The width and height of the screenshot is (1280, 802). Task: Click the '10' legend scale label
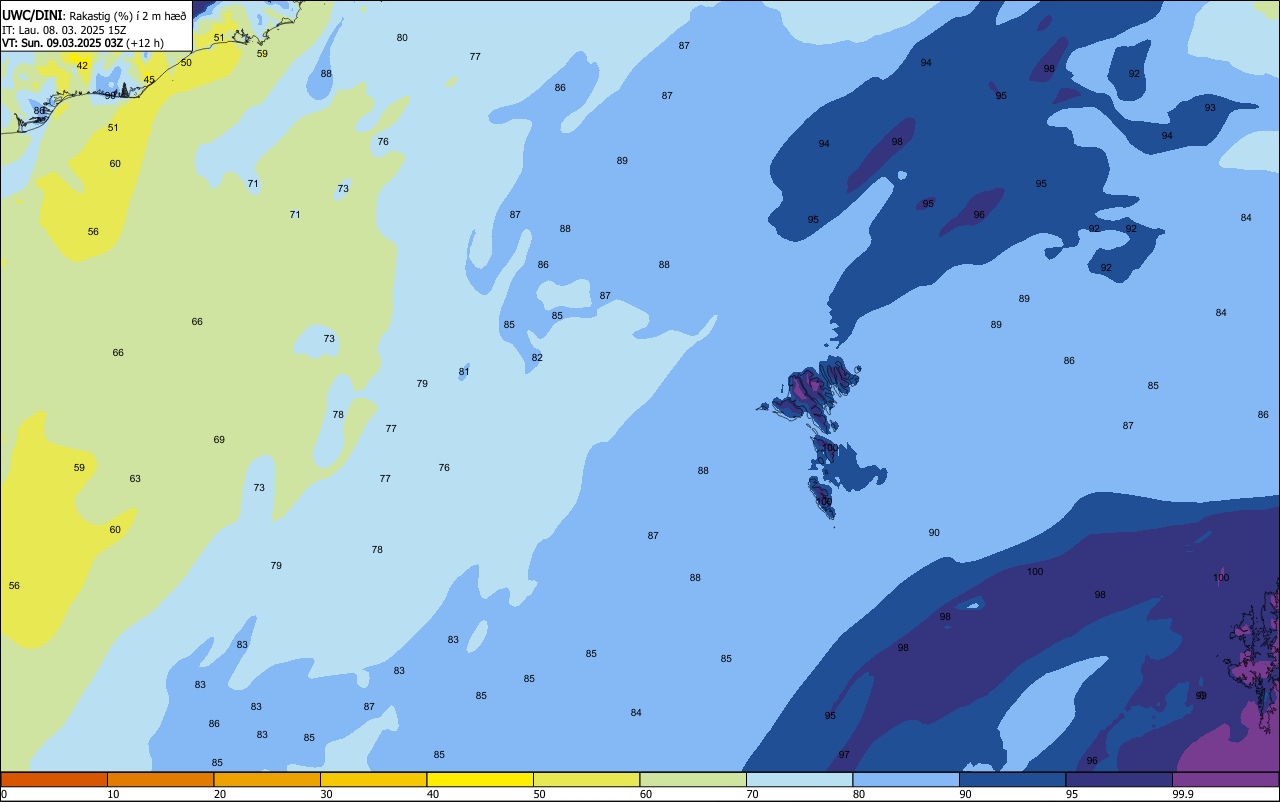click(x=114, y=794)
